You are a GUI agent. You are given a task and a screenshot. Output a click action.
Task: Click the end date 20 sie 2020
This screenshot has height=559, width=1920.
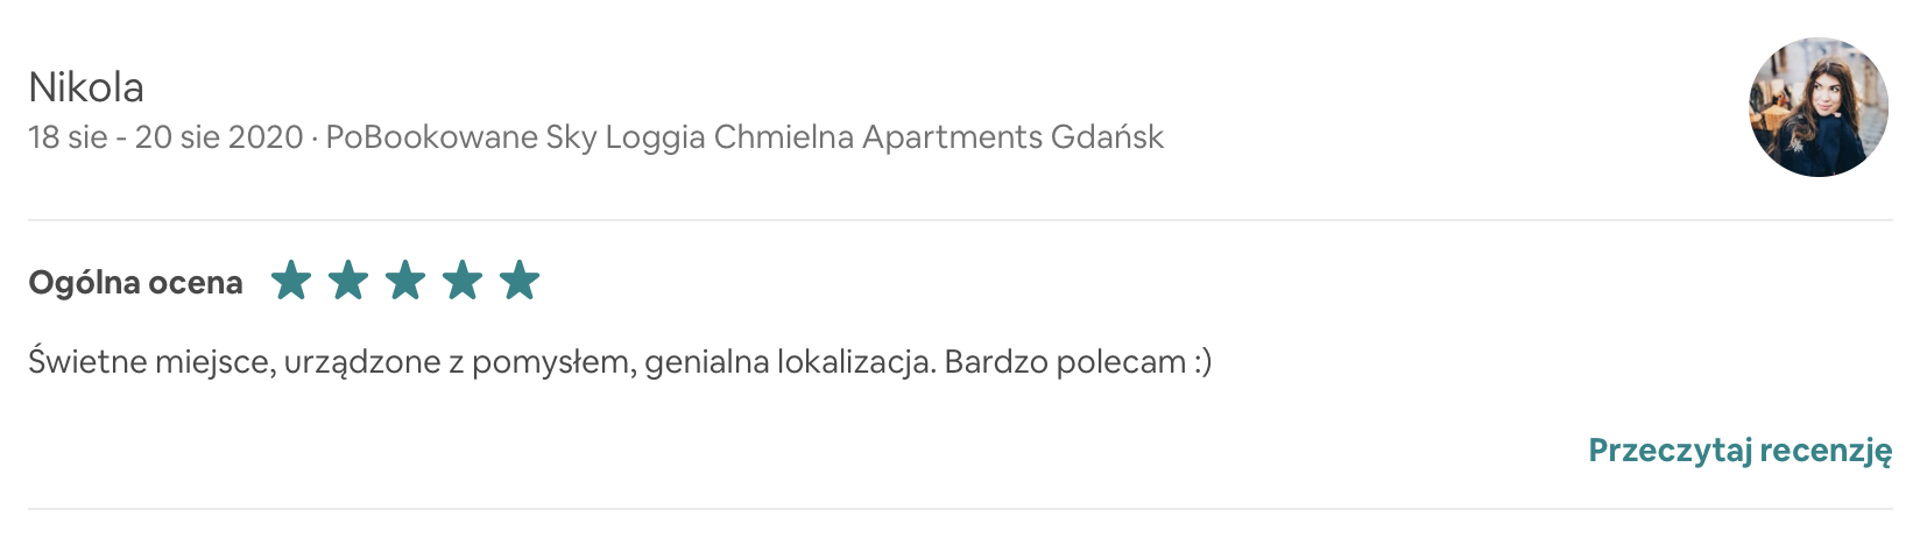pos(218,137)
